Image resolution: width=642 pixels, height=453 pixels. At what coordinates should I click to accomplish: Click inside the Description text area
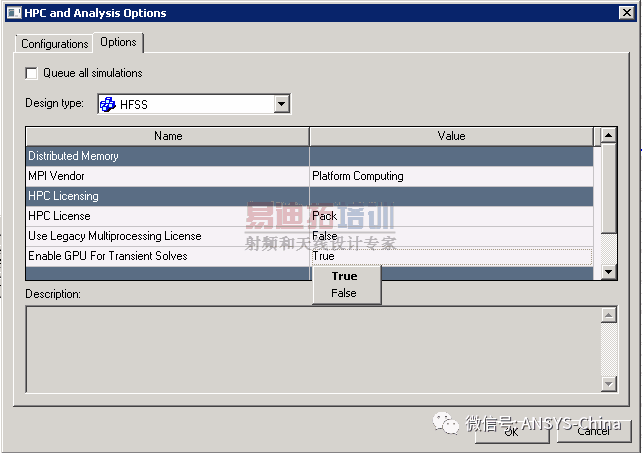(313, 349)
